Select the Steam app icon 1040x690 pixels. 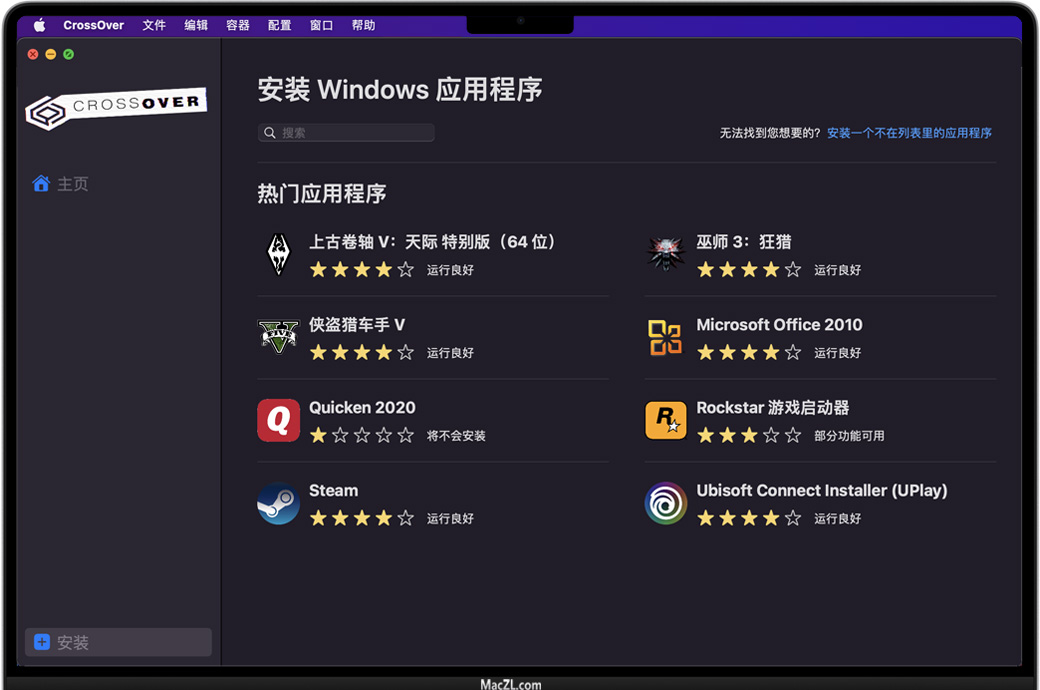tap(278, 504)
